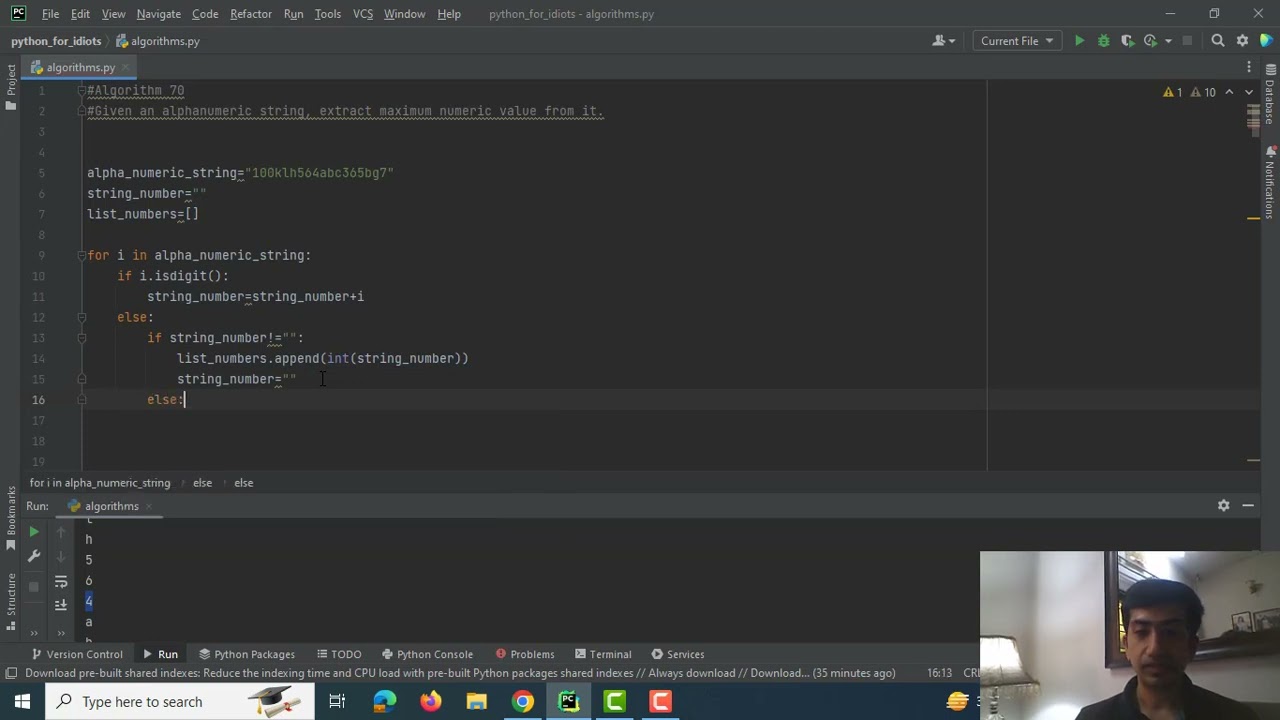This screenshot has width=1280, height=720.
Task: Open the Version Control tool window
Action: point(76,654)
